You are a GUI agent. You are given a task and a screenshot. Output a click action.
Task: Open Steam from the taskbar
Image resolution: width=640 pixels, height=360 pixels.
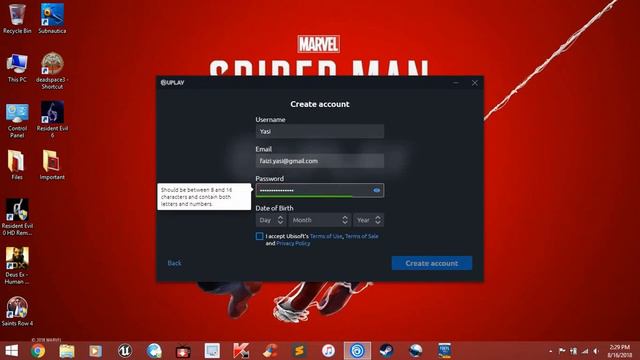(x=386, y=351)
